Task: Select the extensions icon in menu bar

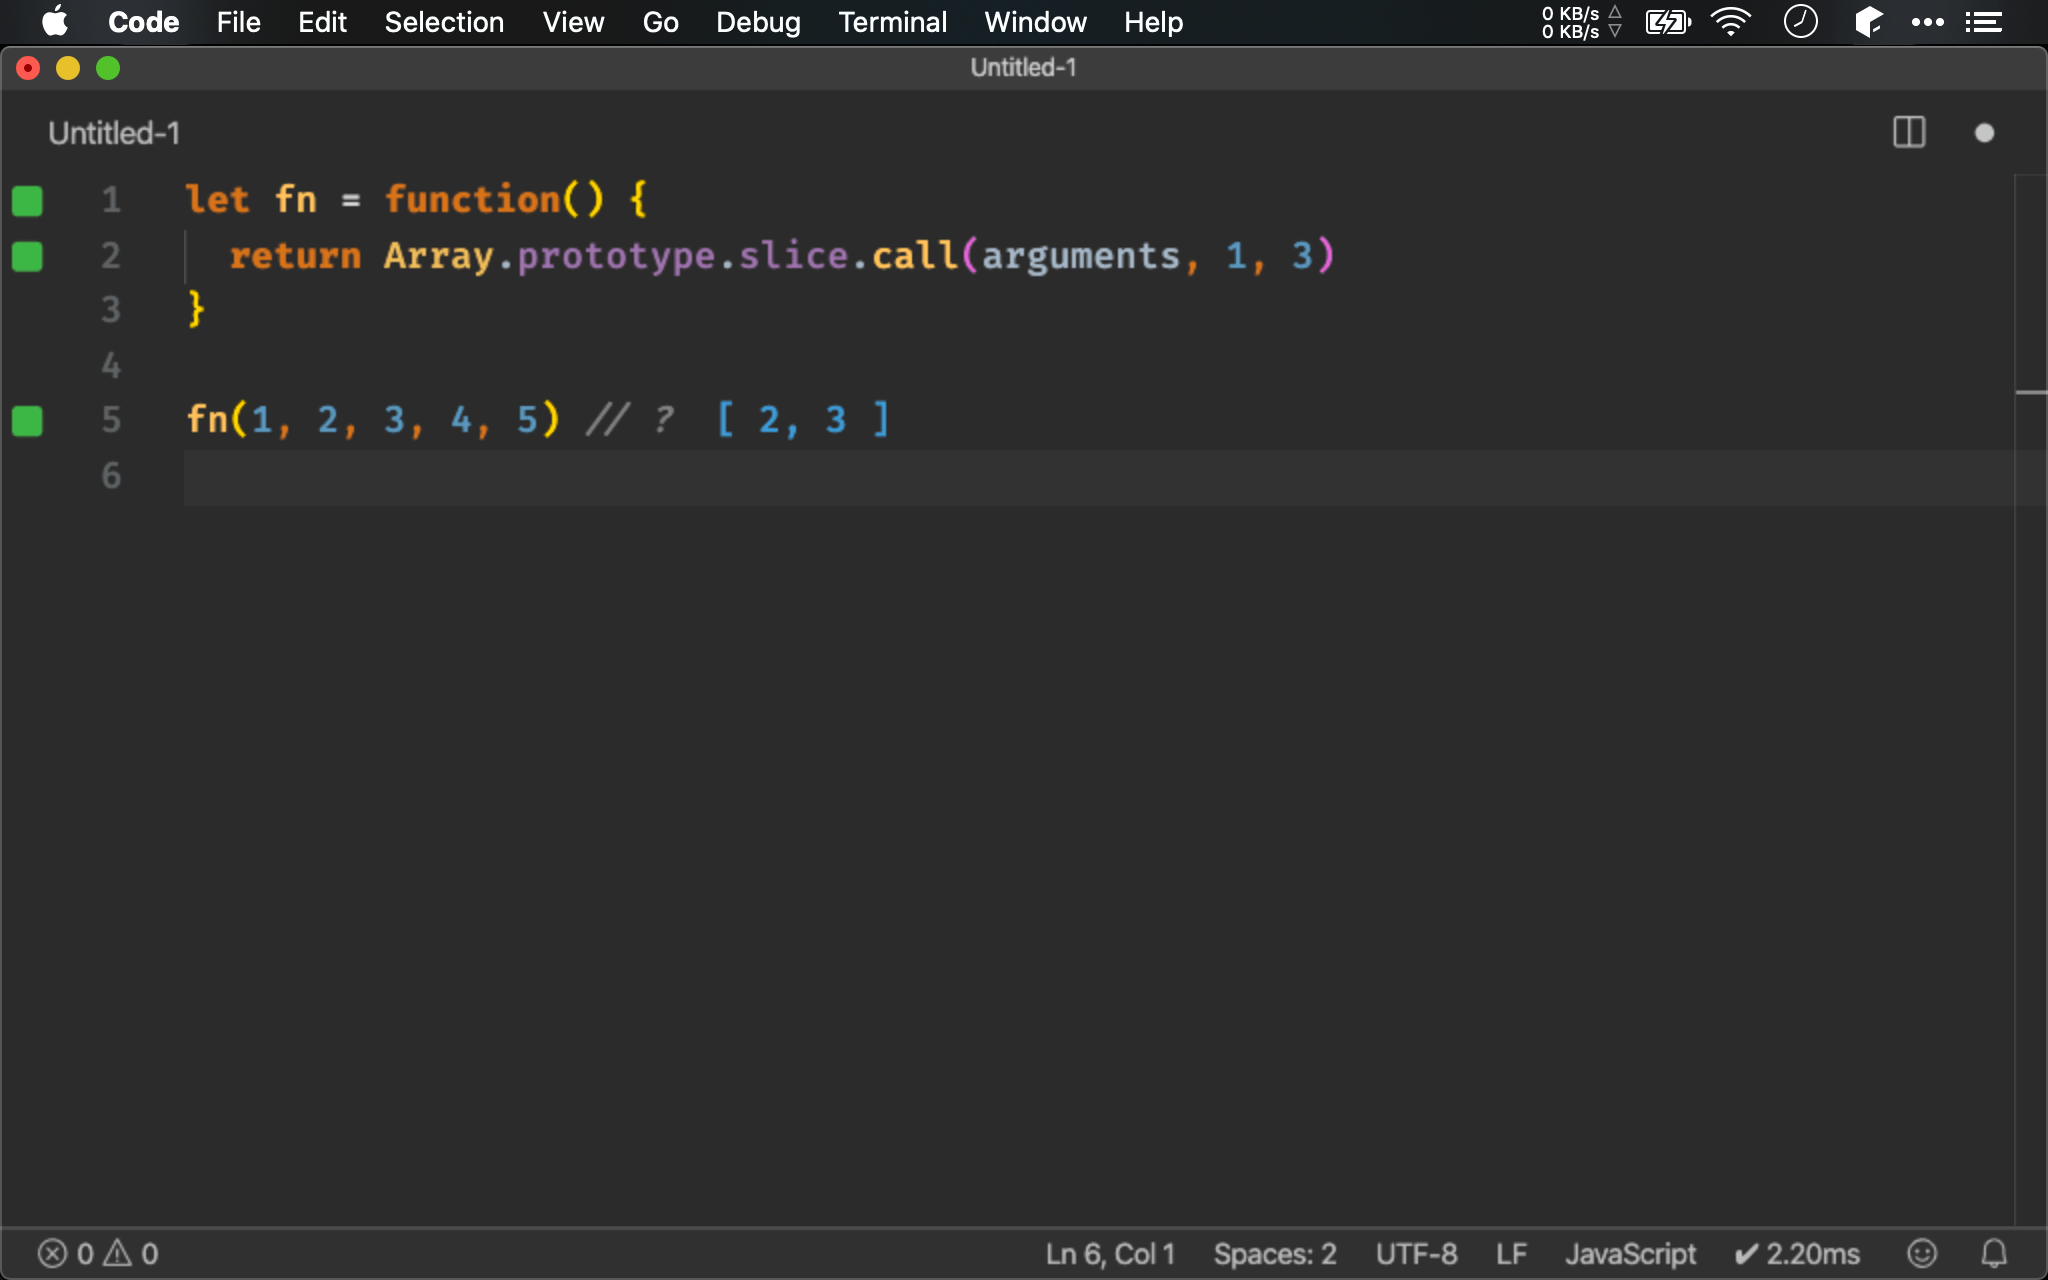Action: click(x=1867, y=22)
